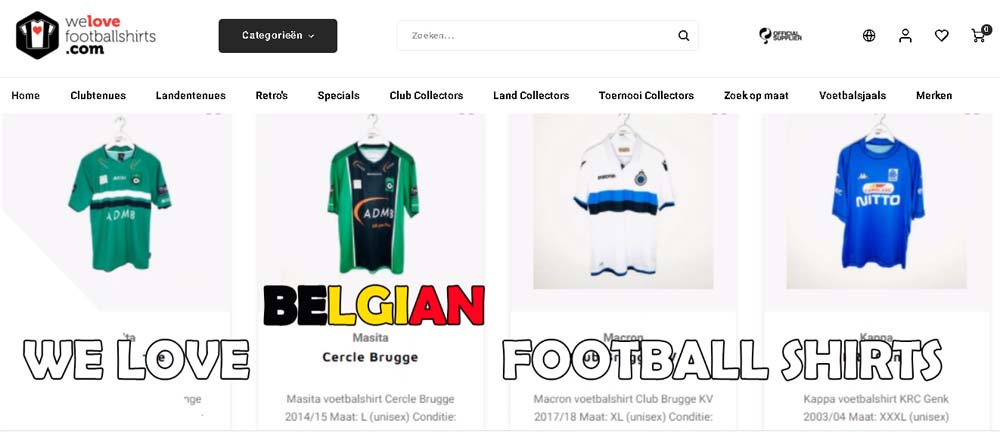Open the language globe icon

(869, 36)
